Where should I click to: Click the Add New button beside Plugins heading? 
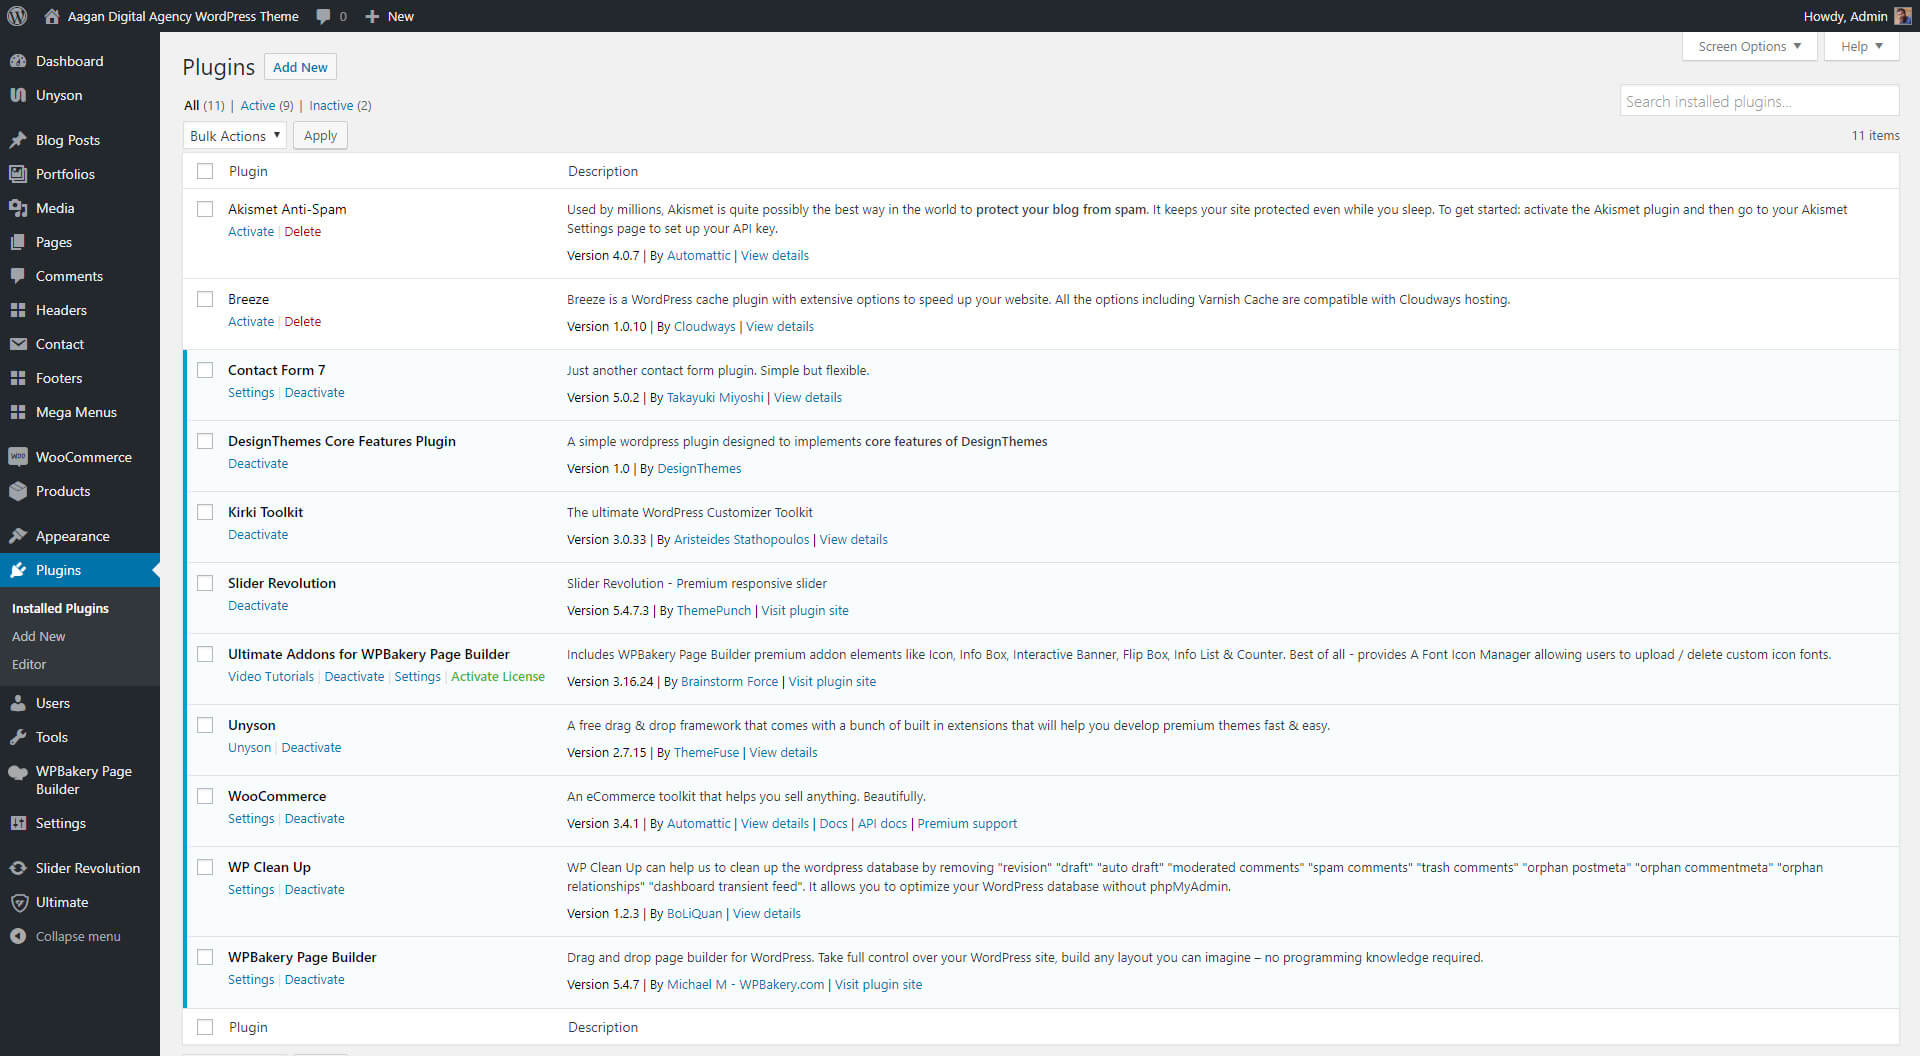[x=300, y=67]
